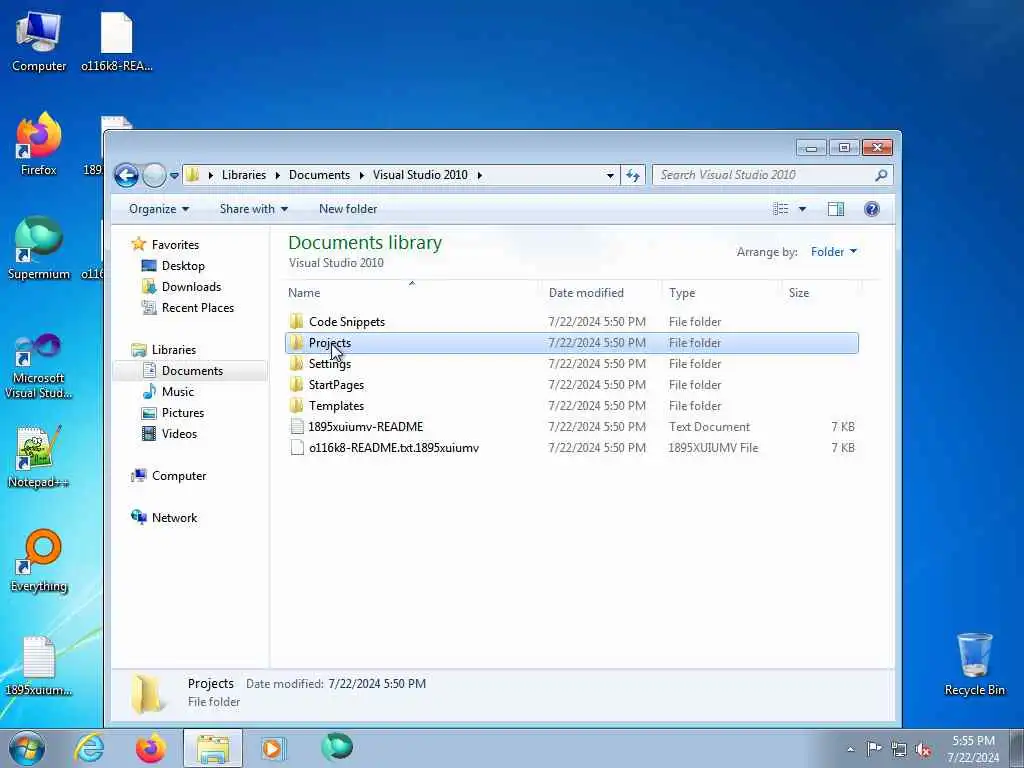Select the Notepad++ desktop shortcut
The height and width of the screenshot is (768, 1024).
coord(39,457)
